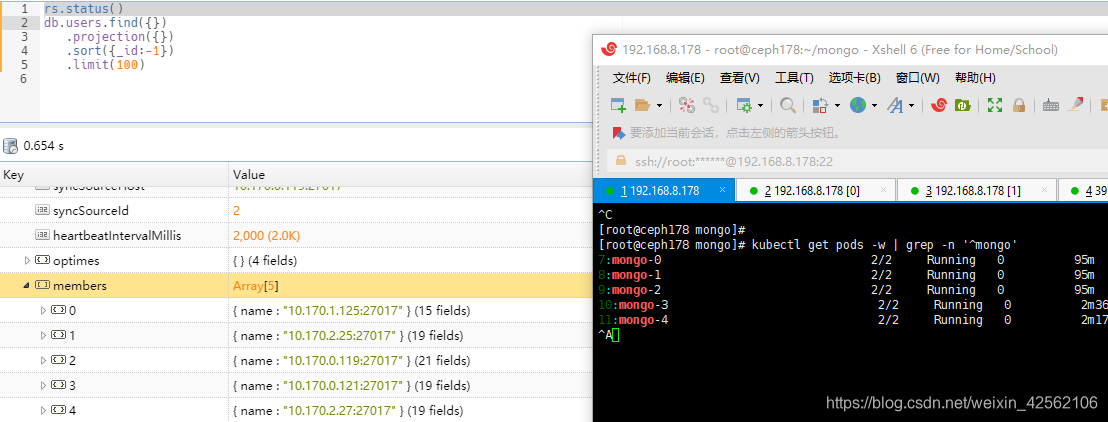Image resolution: width=1108 pixels, height=422 pixels.
Task: Expand the optimes row
Action: tap(28, 261)
